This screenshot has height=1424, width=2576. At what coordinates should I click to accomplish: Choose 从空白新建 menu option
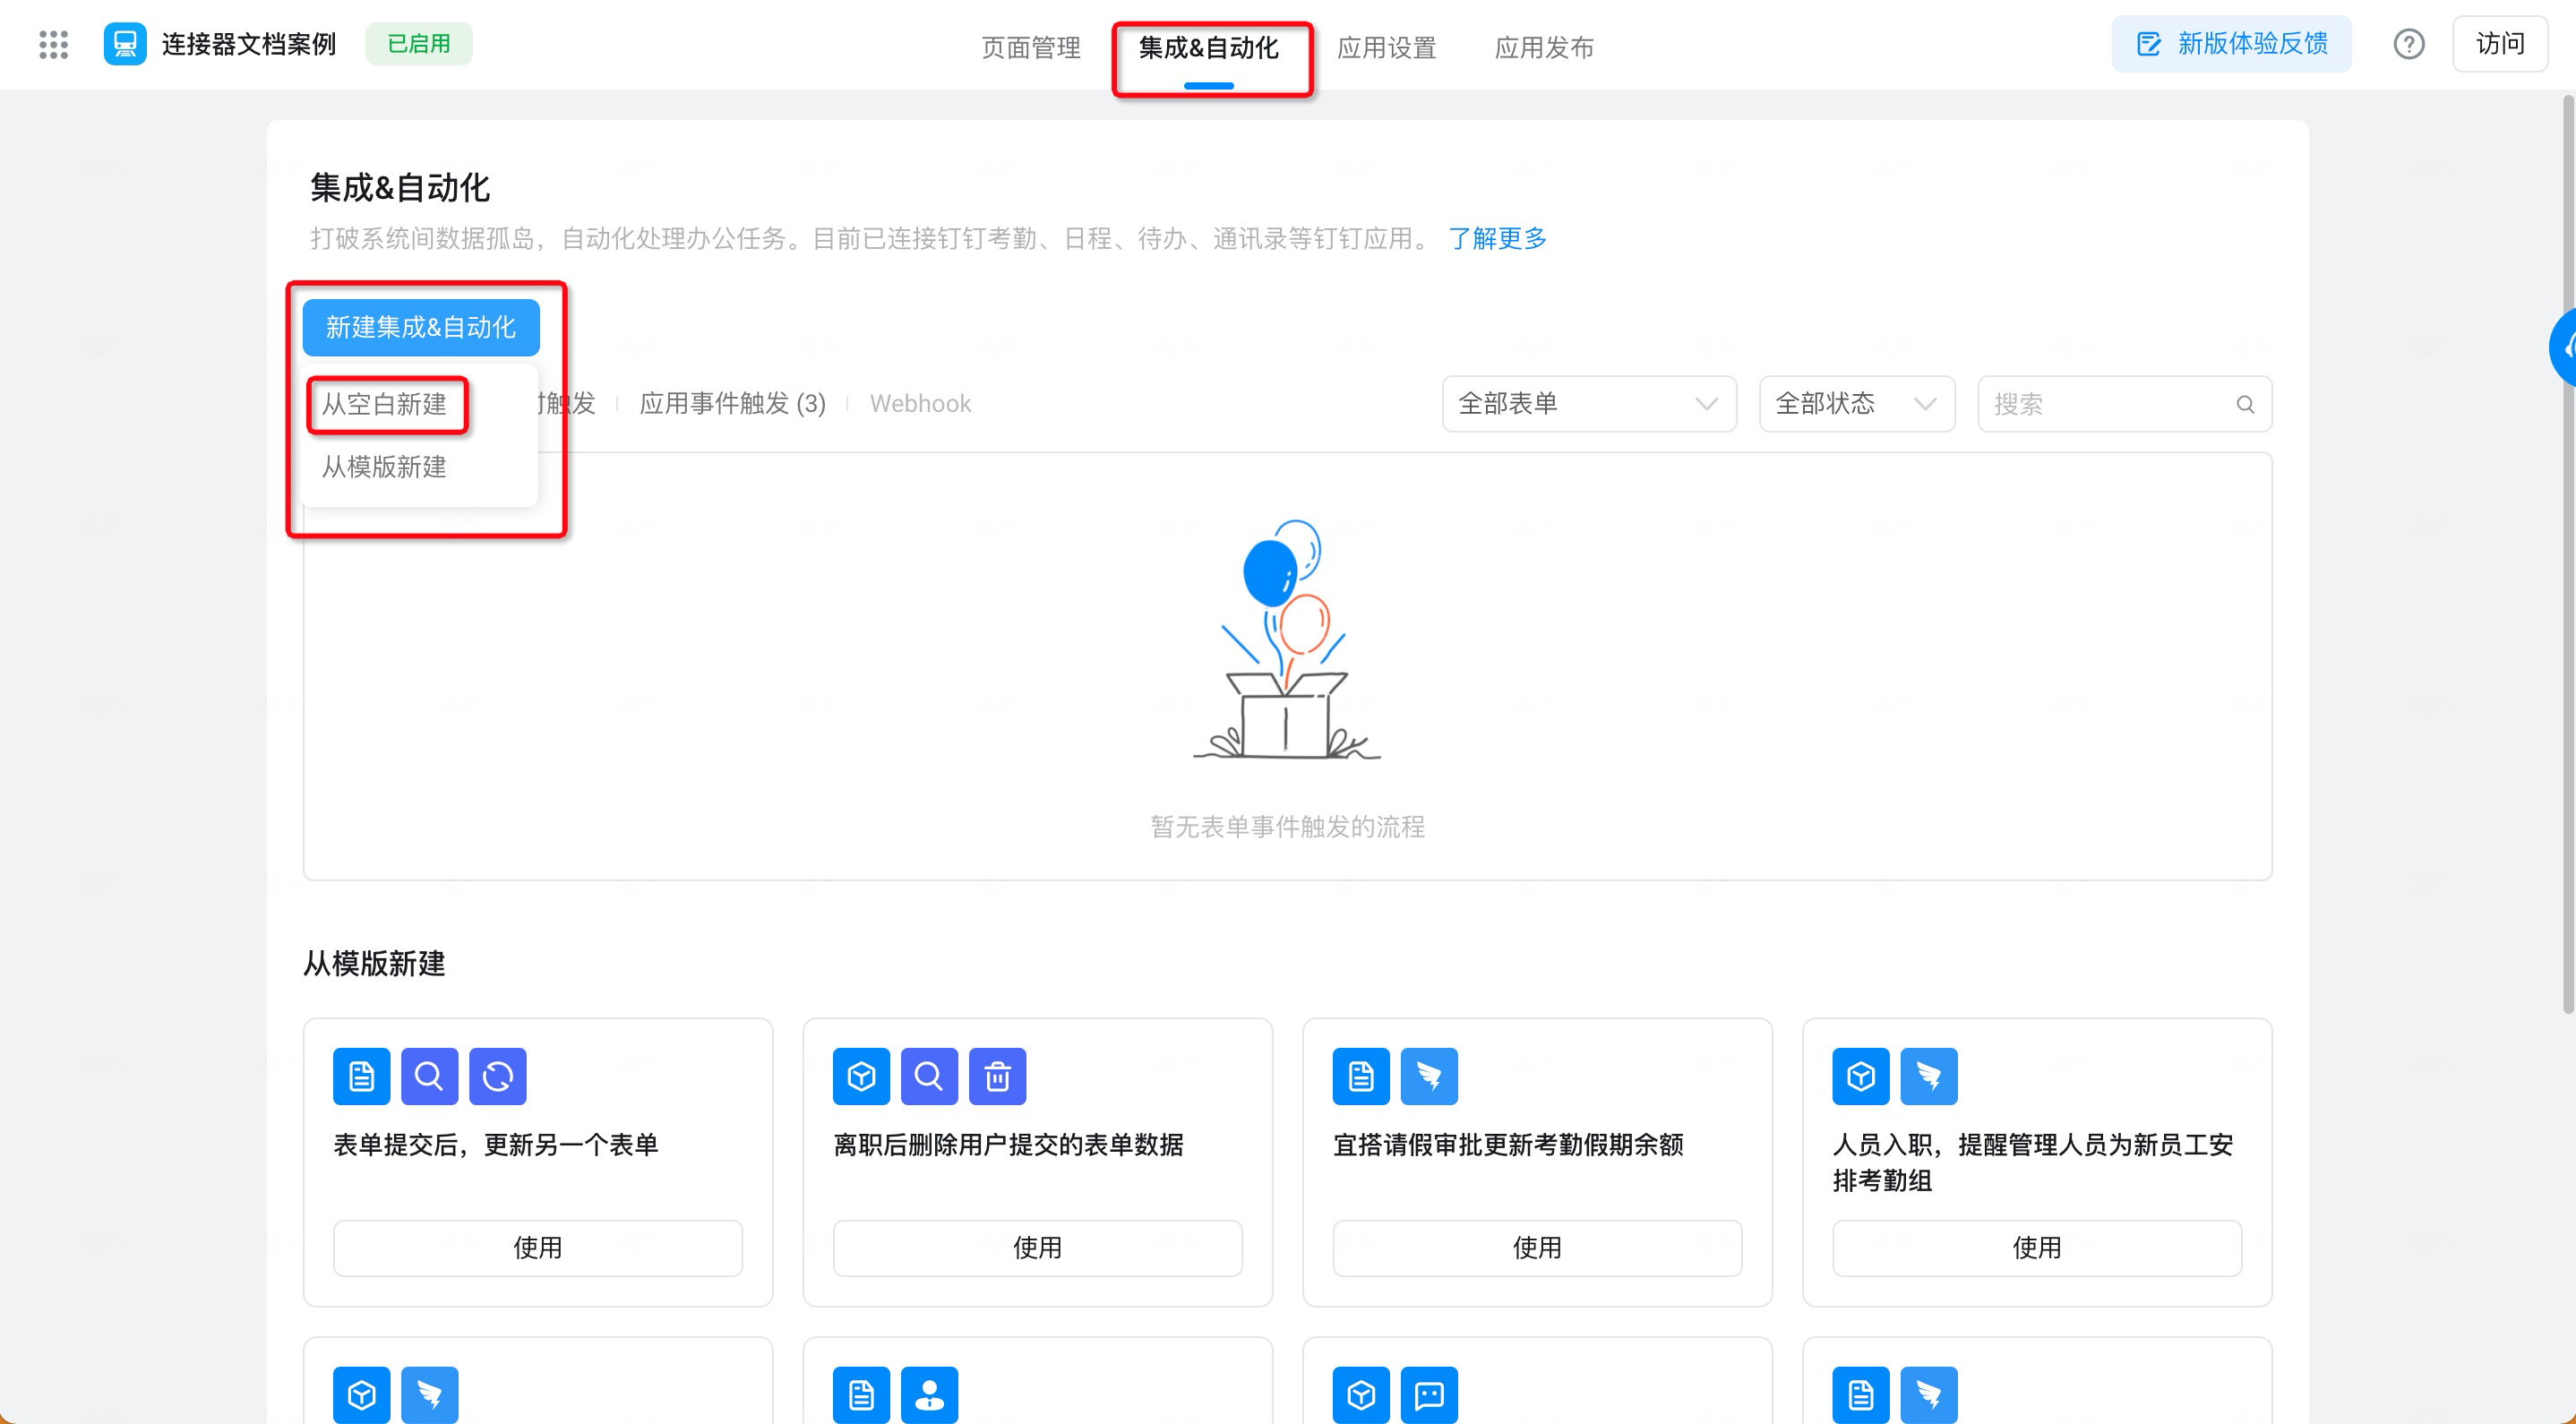tap(384, 404)
